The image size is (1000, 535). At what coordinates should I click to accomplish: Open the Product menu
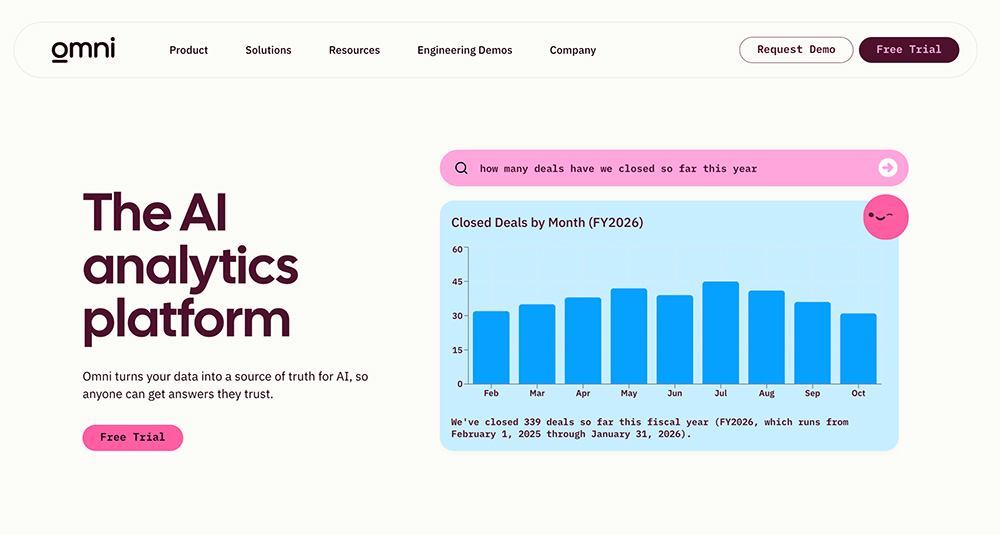188,50
